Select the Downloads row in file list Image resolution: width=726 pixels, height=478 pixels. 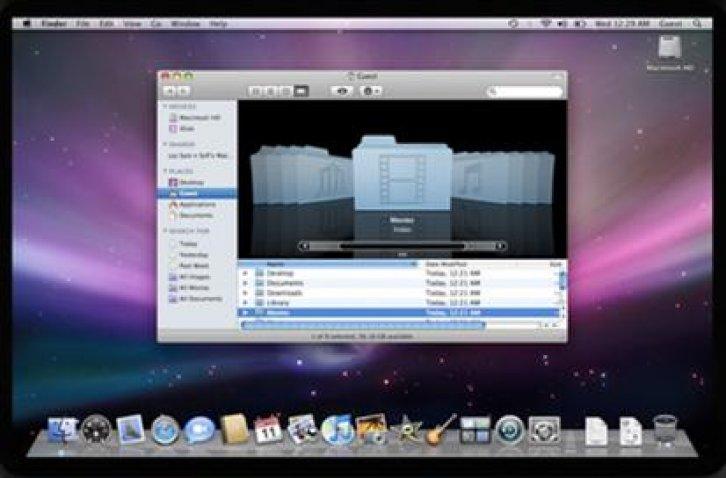[398, 293]
